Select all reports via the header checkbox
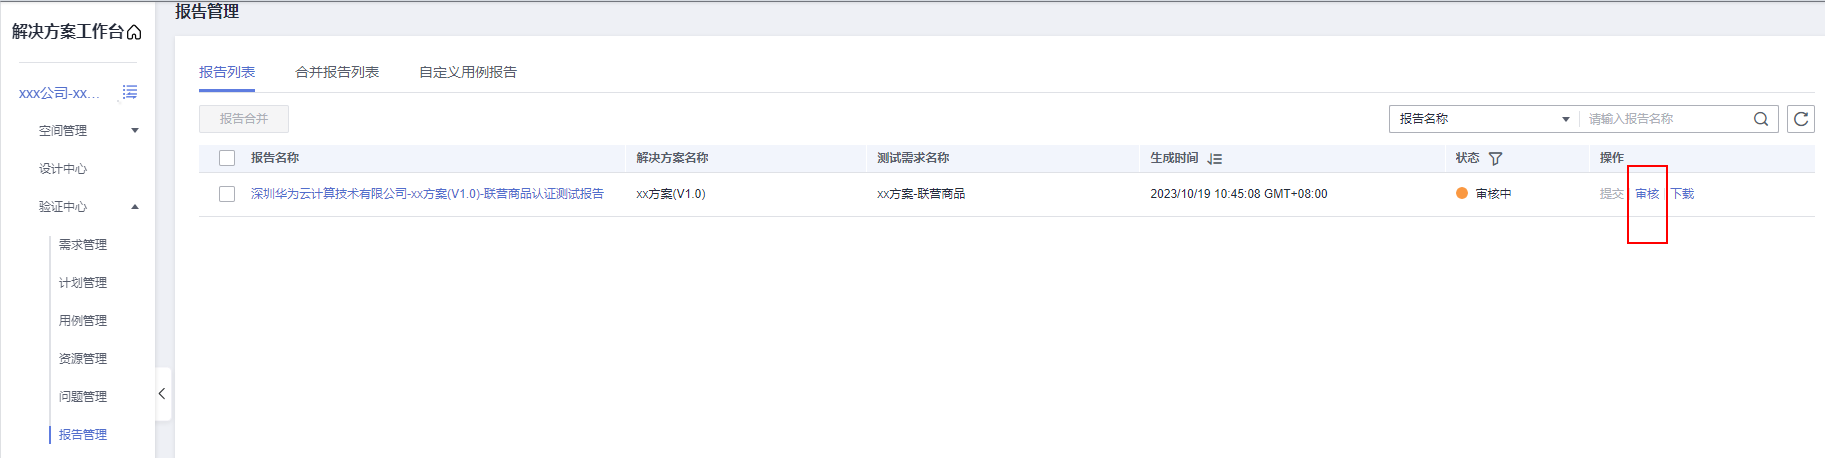 tap(227, 158)
